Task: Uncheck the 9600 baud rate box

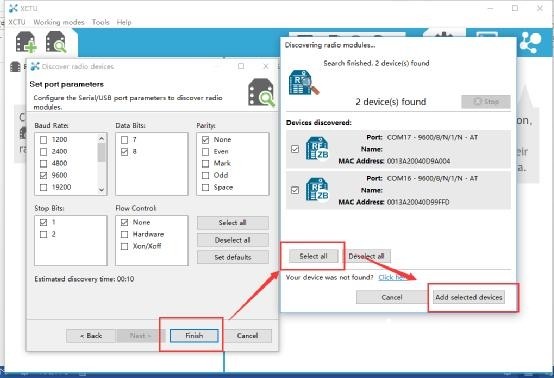Action: (43, 175)
